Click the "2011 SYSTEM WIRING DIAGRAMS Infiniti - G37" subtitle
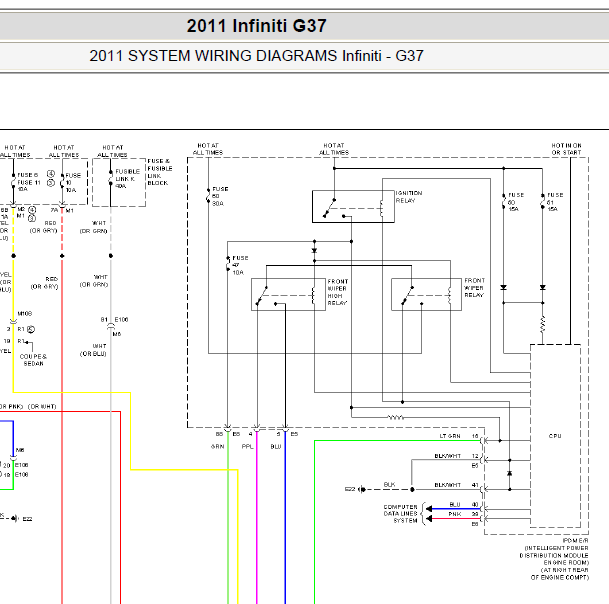 point(256,56)
